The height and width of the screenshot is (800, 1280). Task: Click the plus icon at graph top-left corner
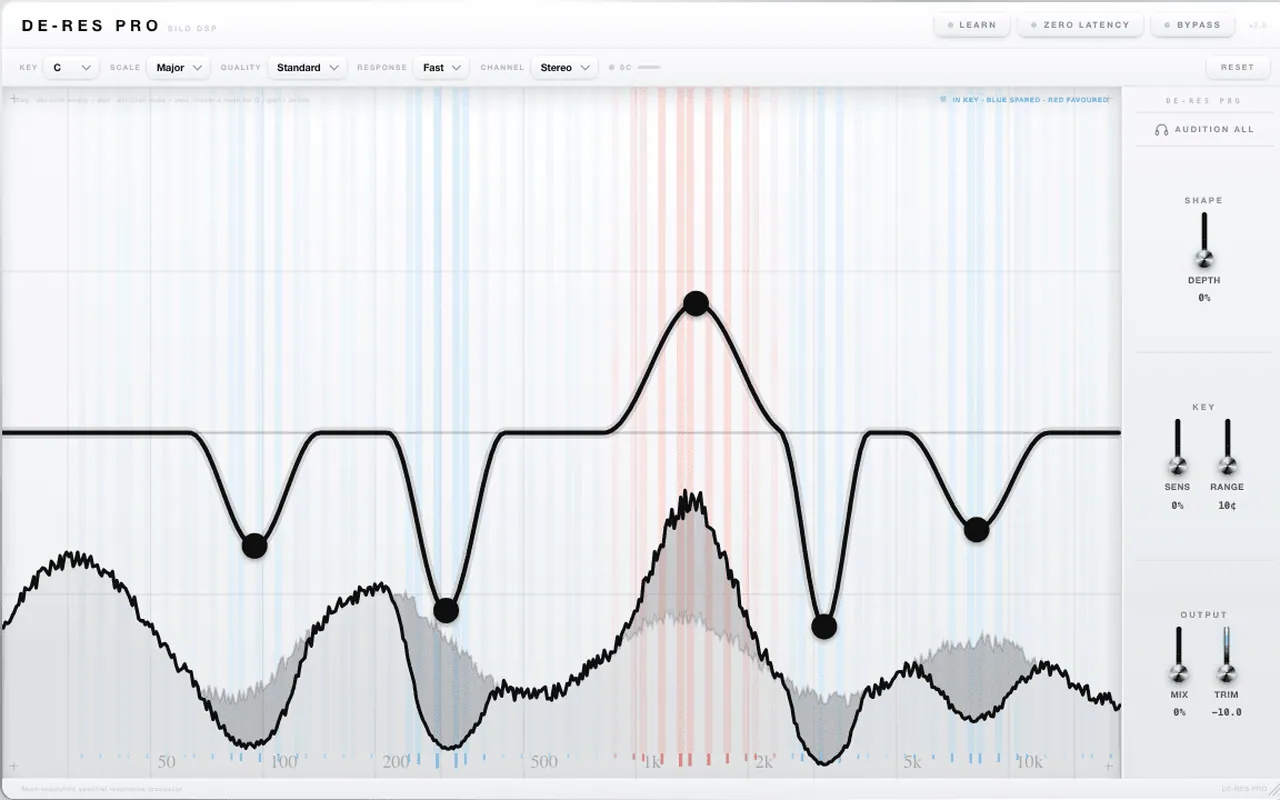click(14, 99)
